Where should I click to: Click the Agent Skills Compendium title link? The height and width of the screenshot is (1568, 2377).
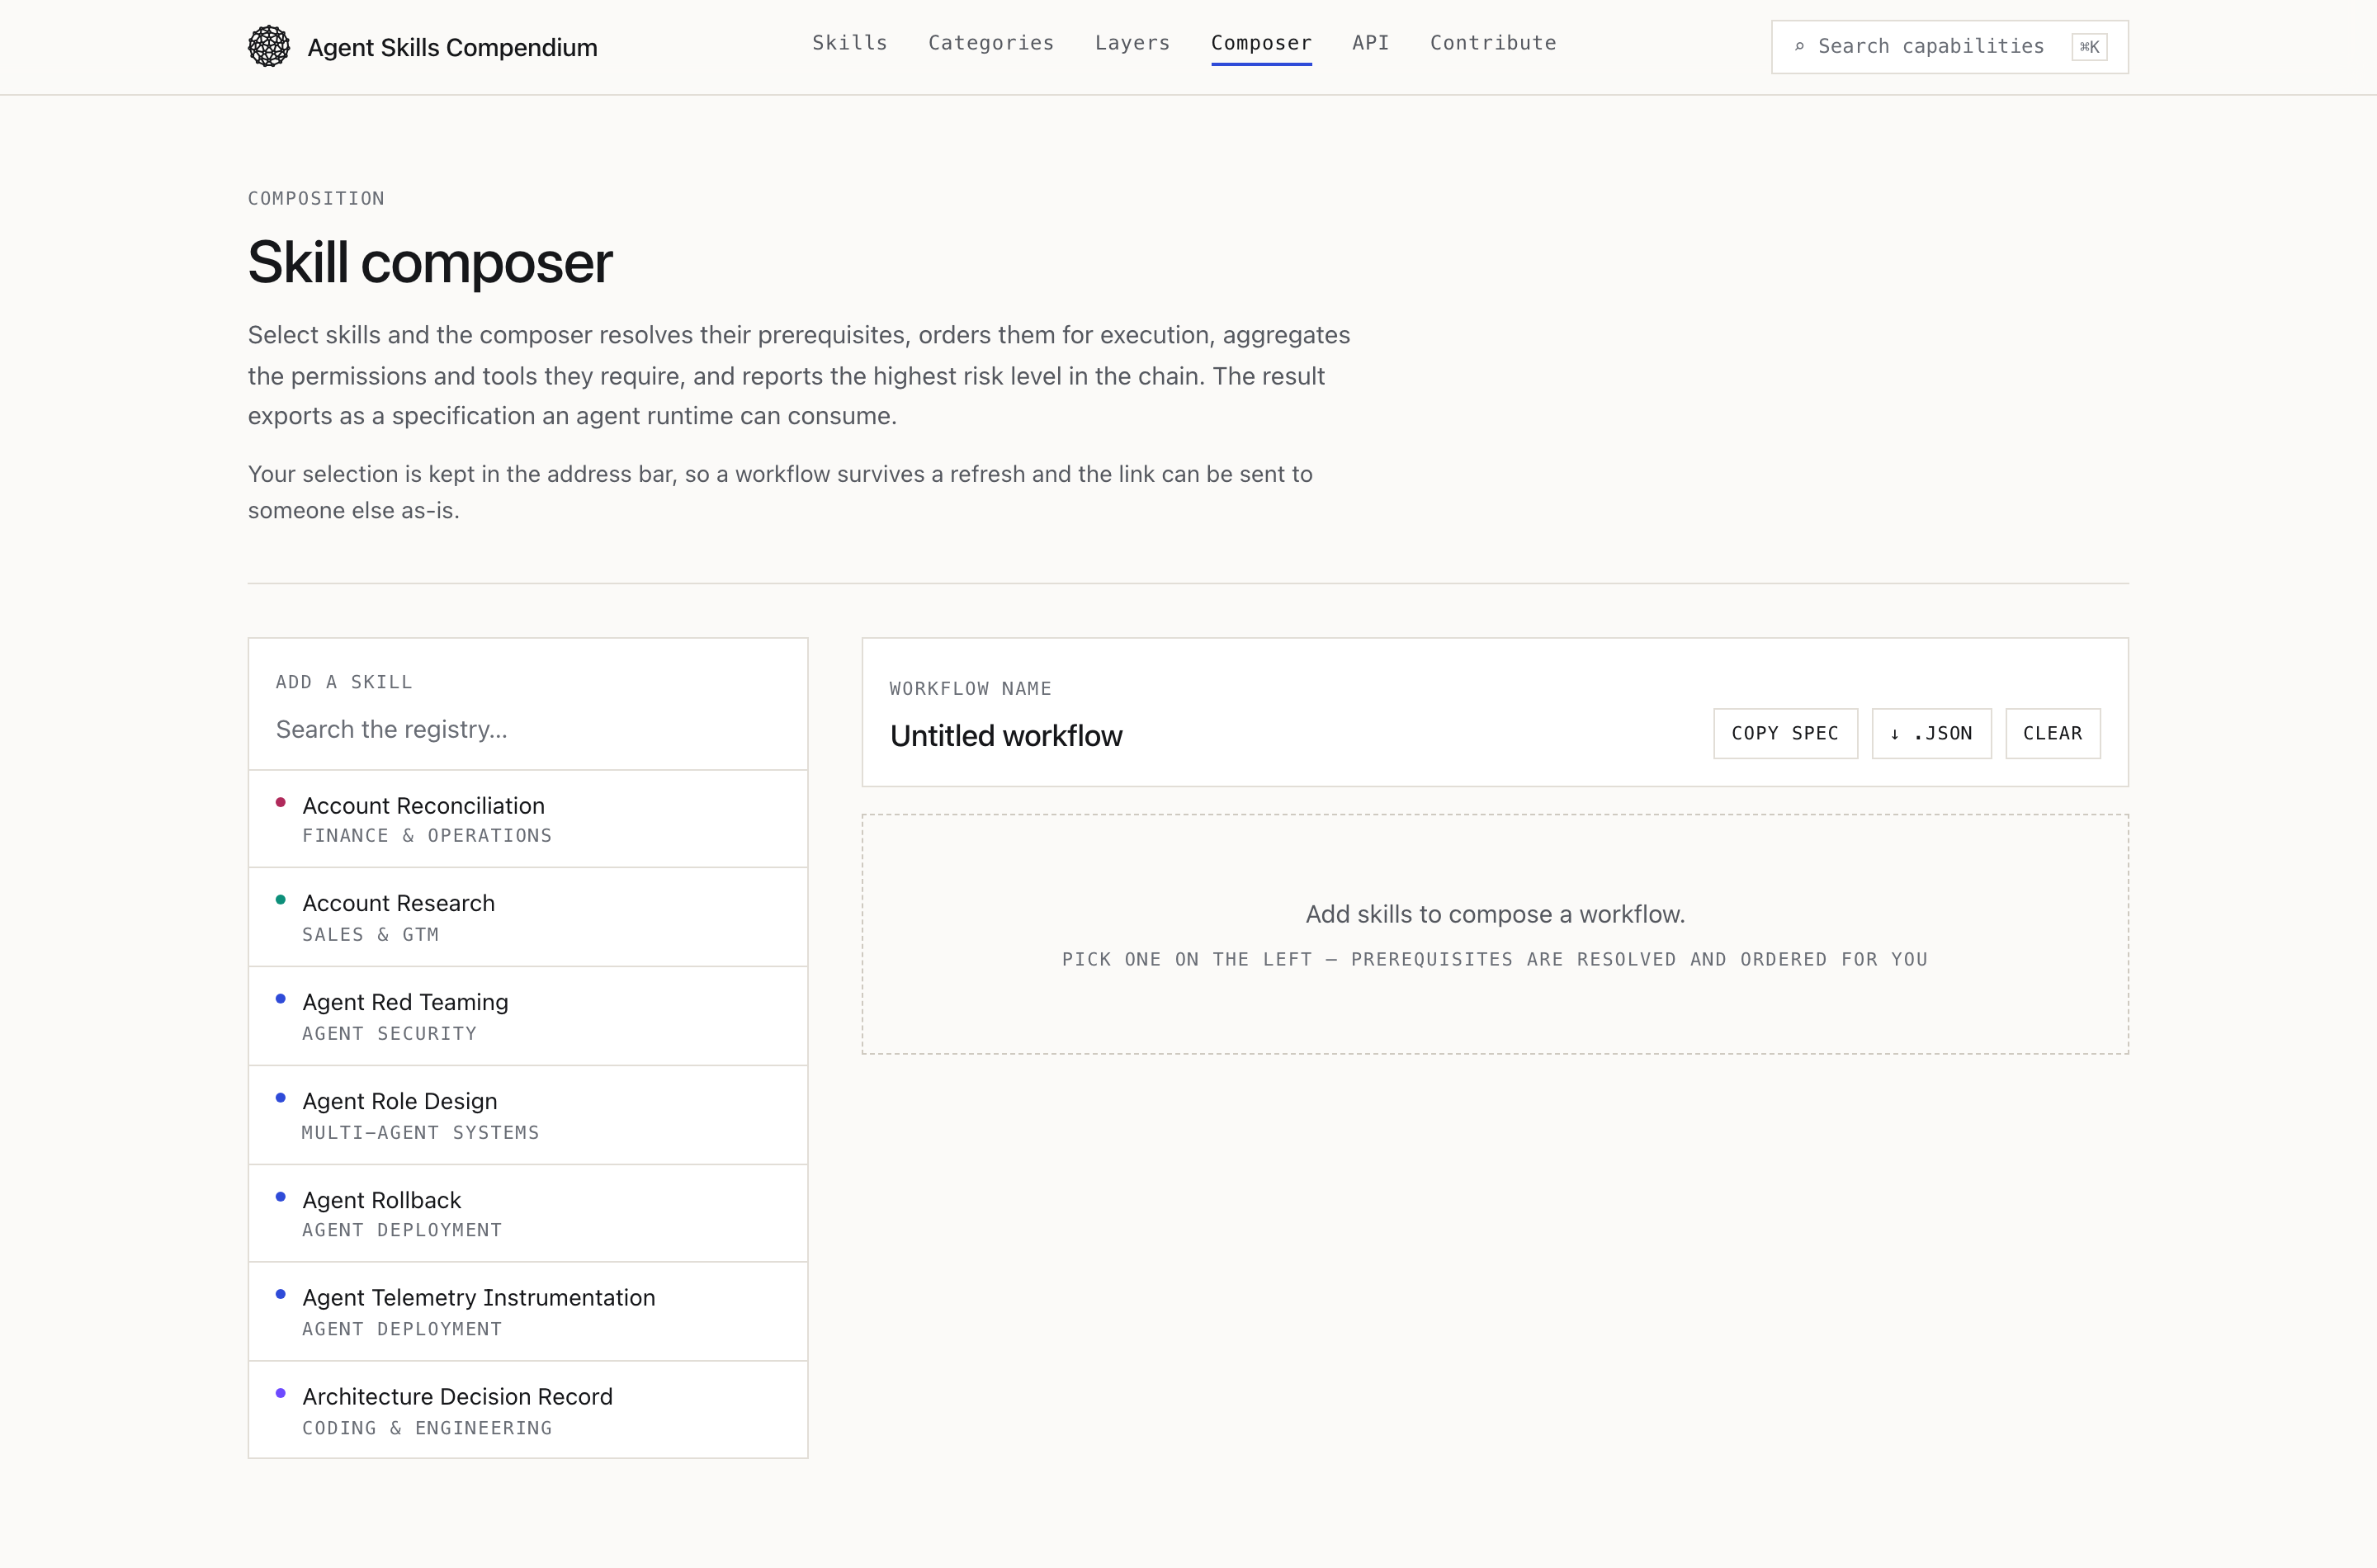point(452,47)
